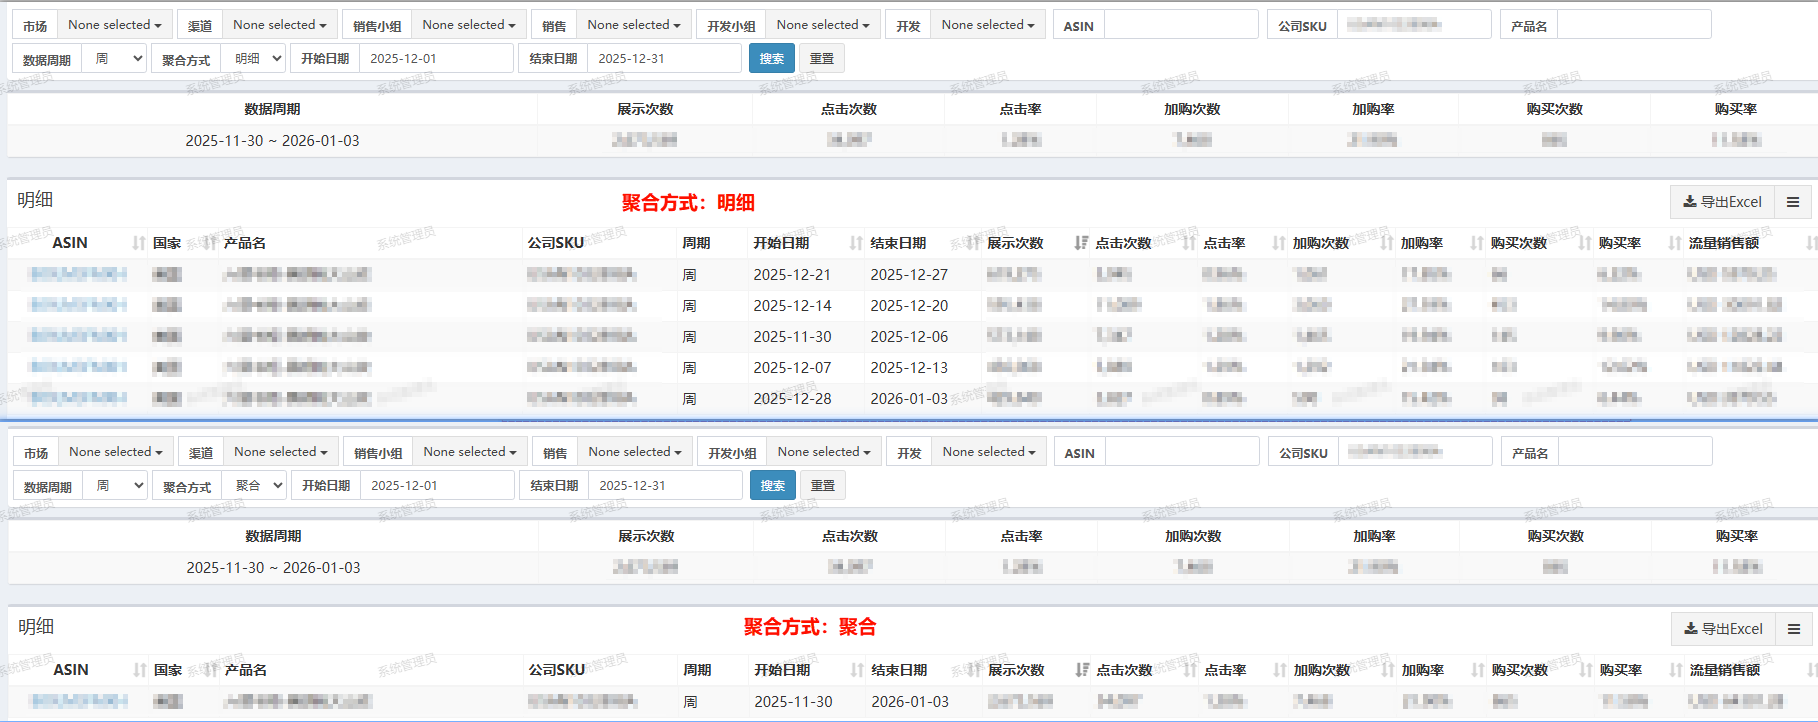Open 销售 dropdown in the 明细-mode filter bar
Viewport: 1818px width, 722px height.
[x=634, y=25]
